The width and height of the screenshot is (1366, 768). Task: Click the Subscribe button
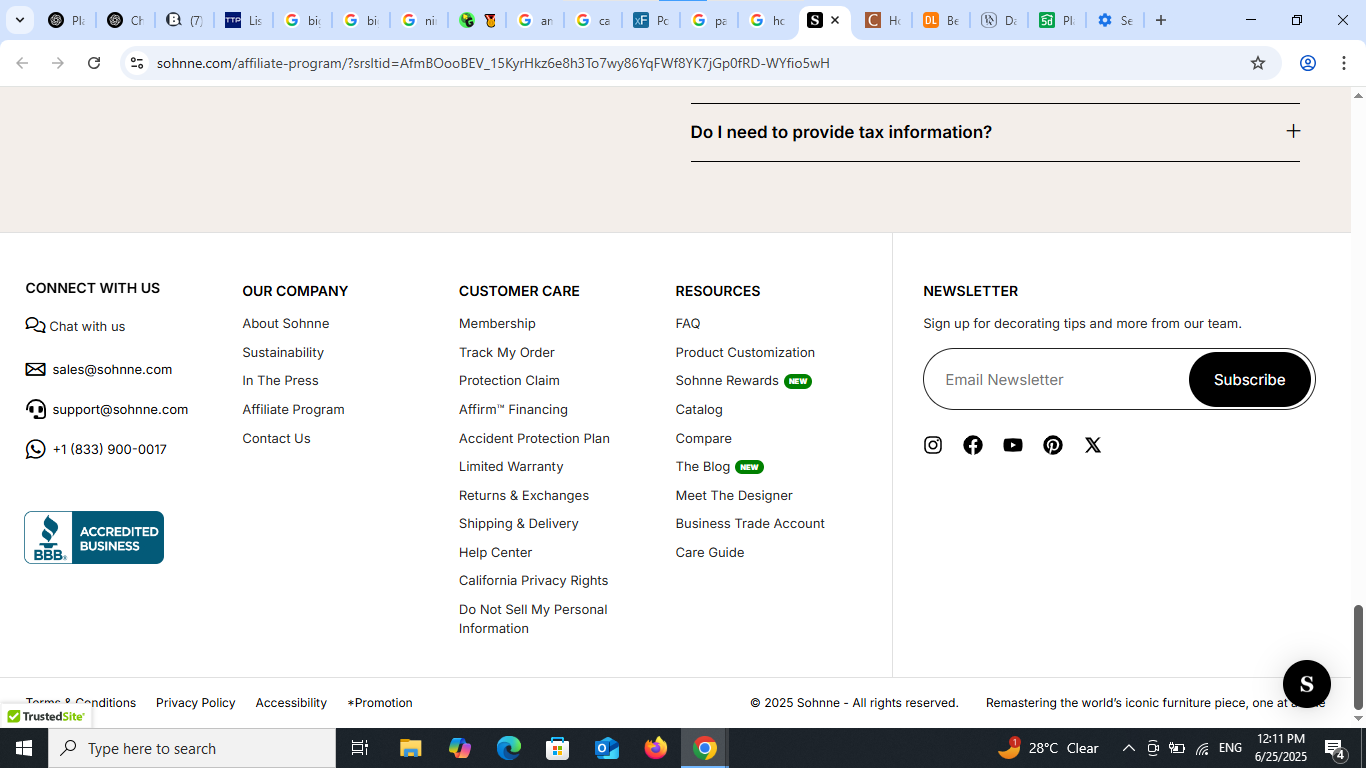pyautogui.click(x=1249, y=379)
